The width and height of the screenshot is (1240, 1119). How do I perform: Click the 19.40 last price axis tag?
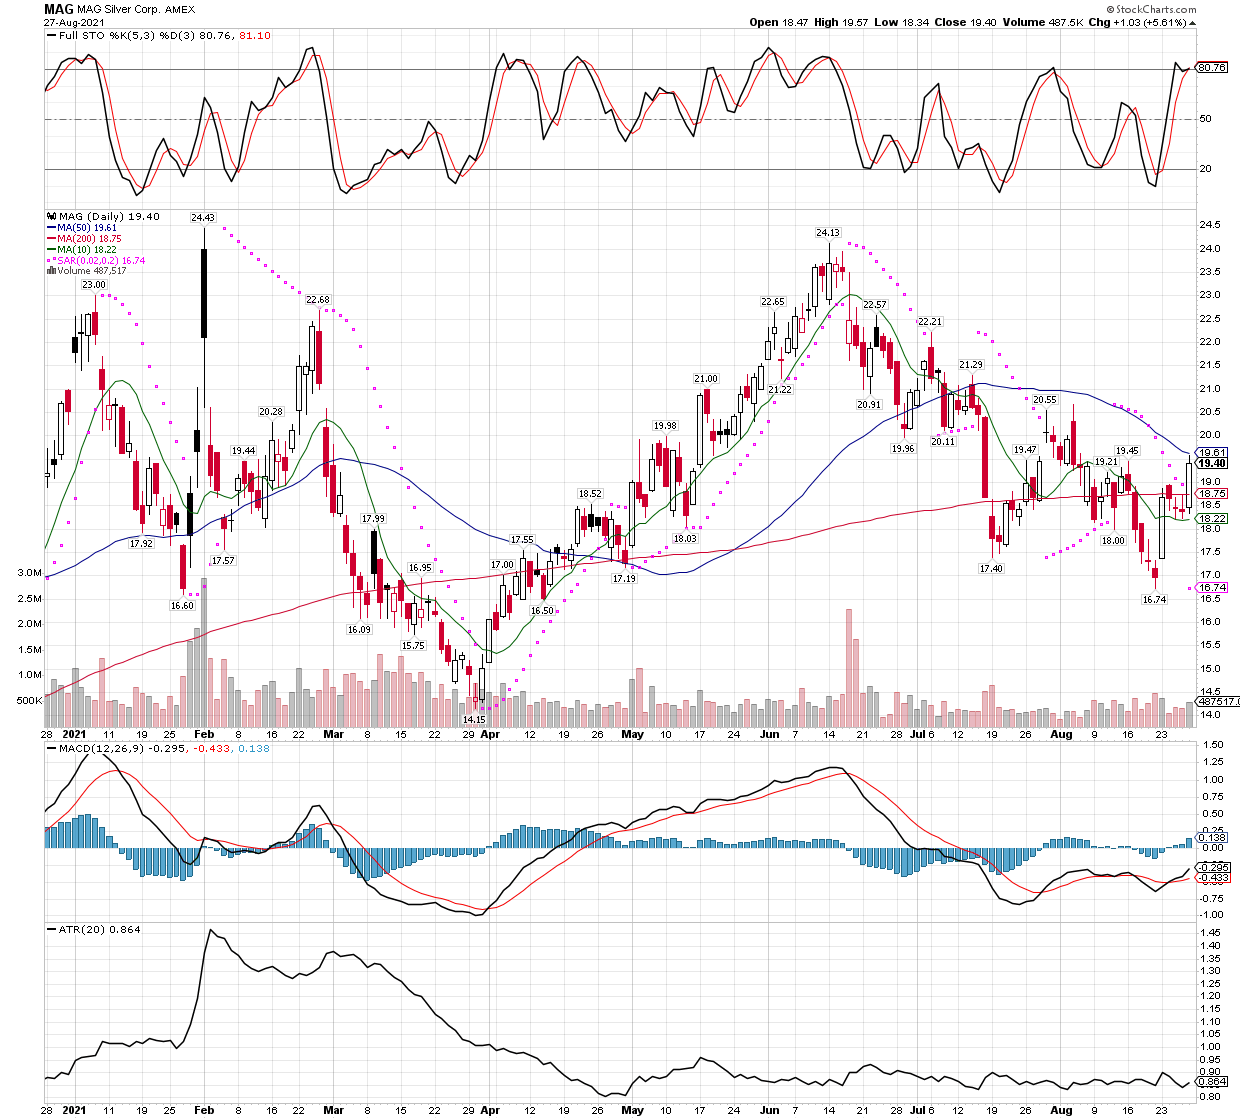[x=1212, y=463]
